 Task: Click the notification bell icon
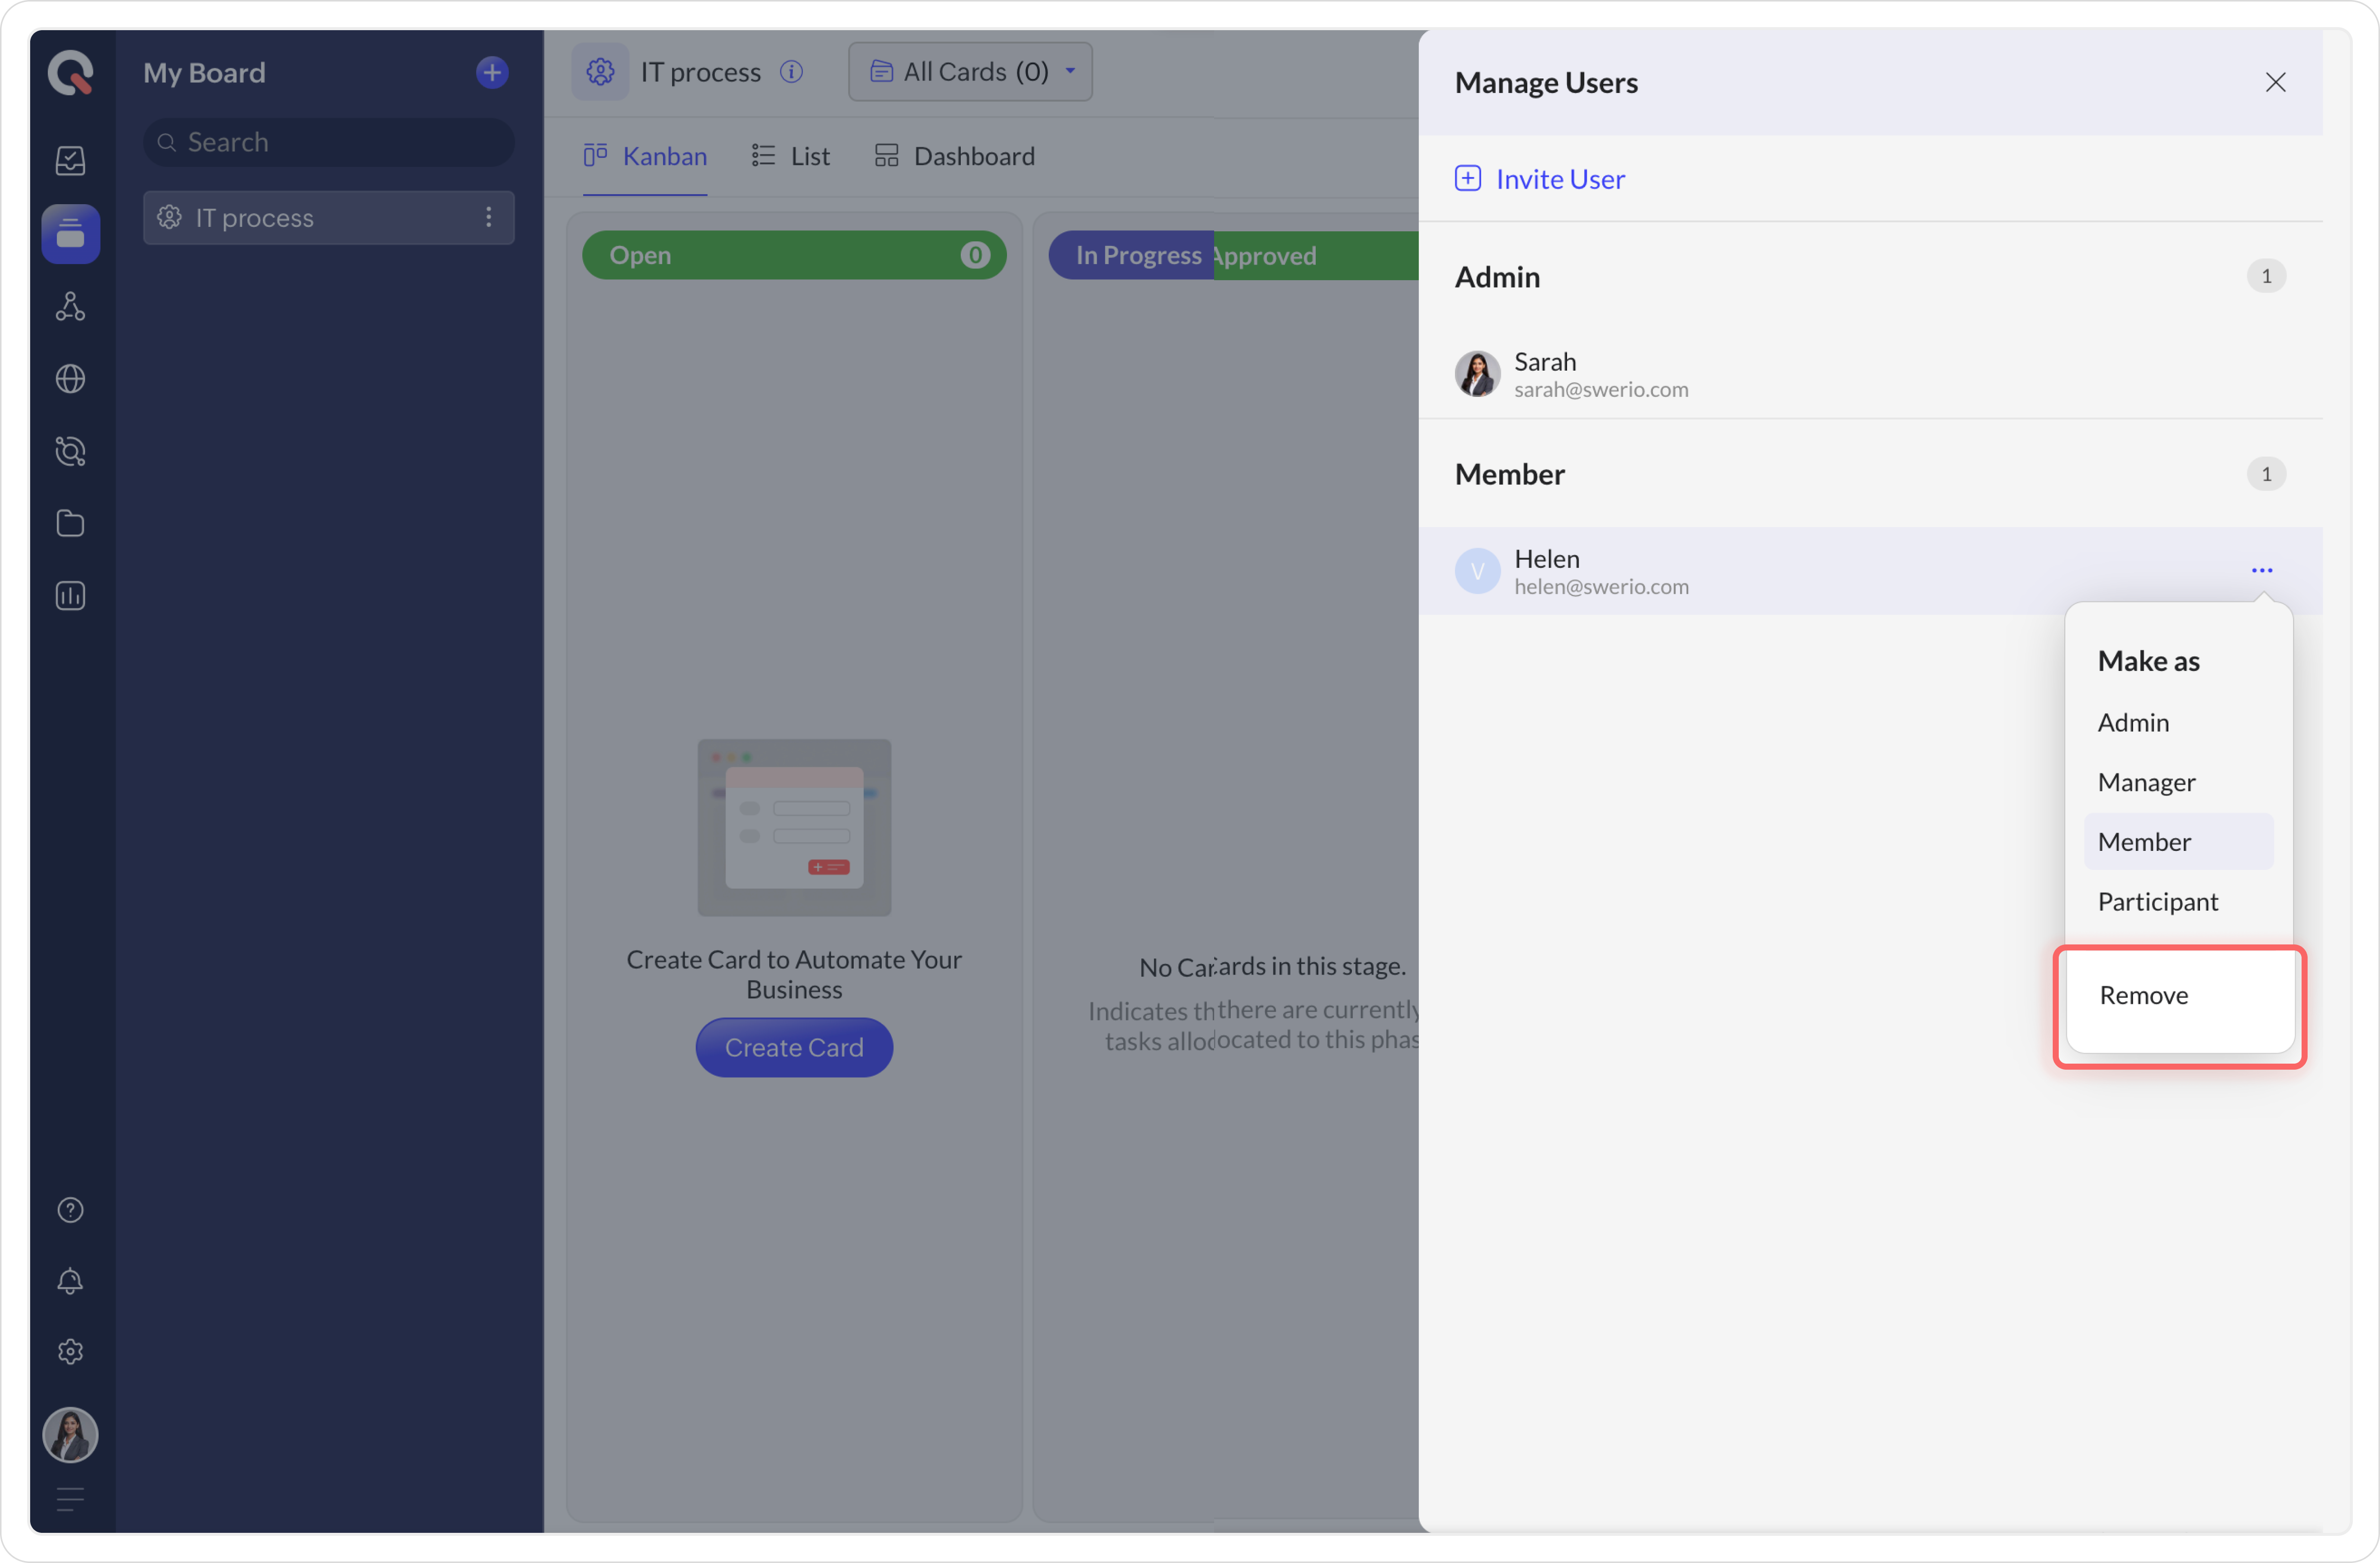coord(70,1281)
